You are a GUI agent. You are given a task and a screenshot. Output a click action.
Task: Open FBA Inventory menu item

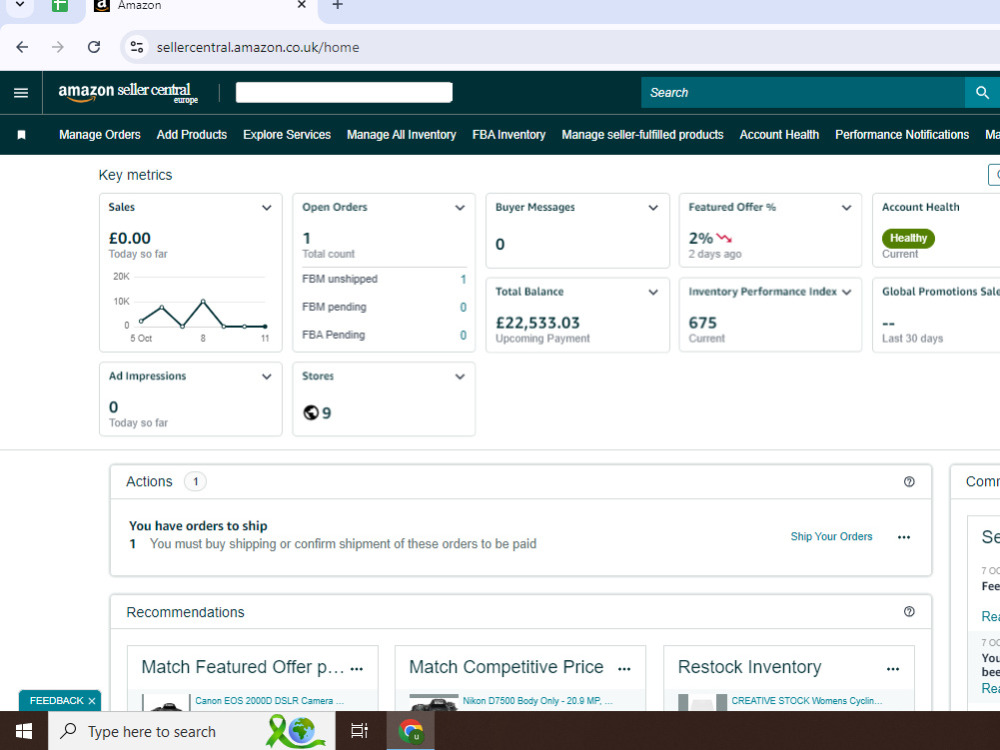coord(509,135)
